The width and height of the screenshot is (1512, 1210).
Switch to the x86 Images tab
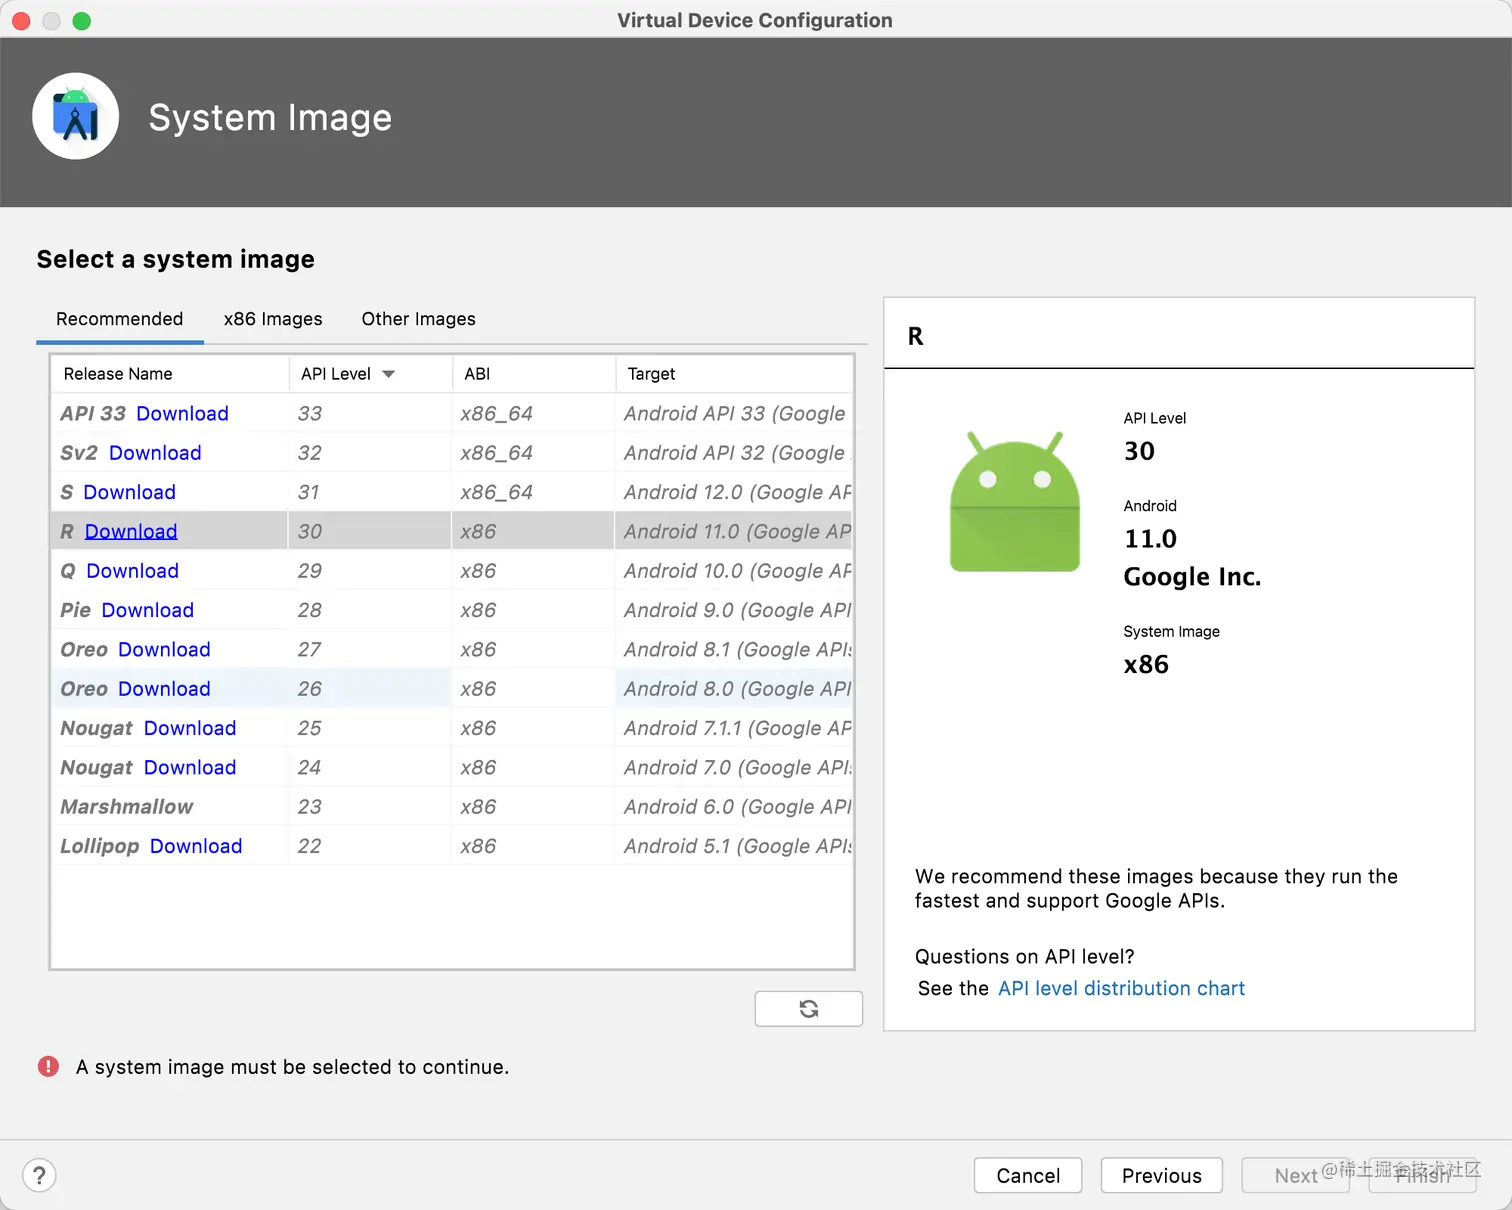tap(272, 319)
